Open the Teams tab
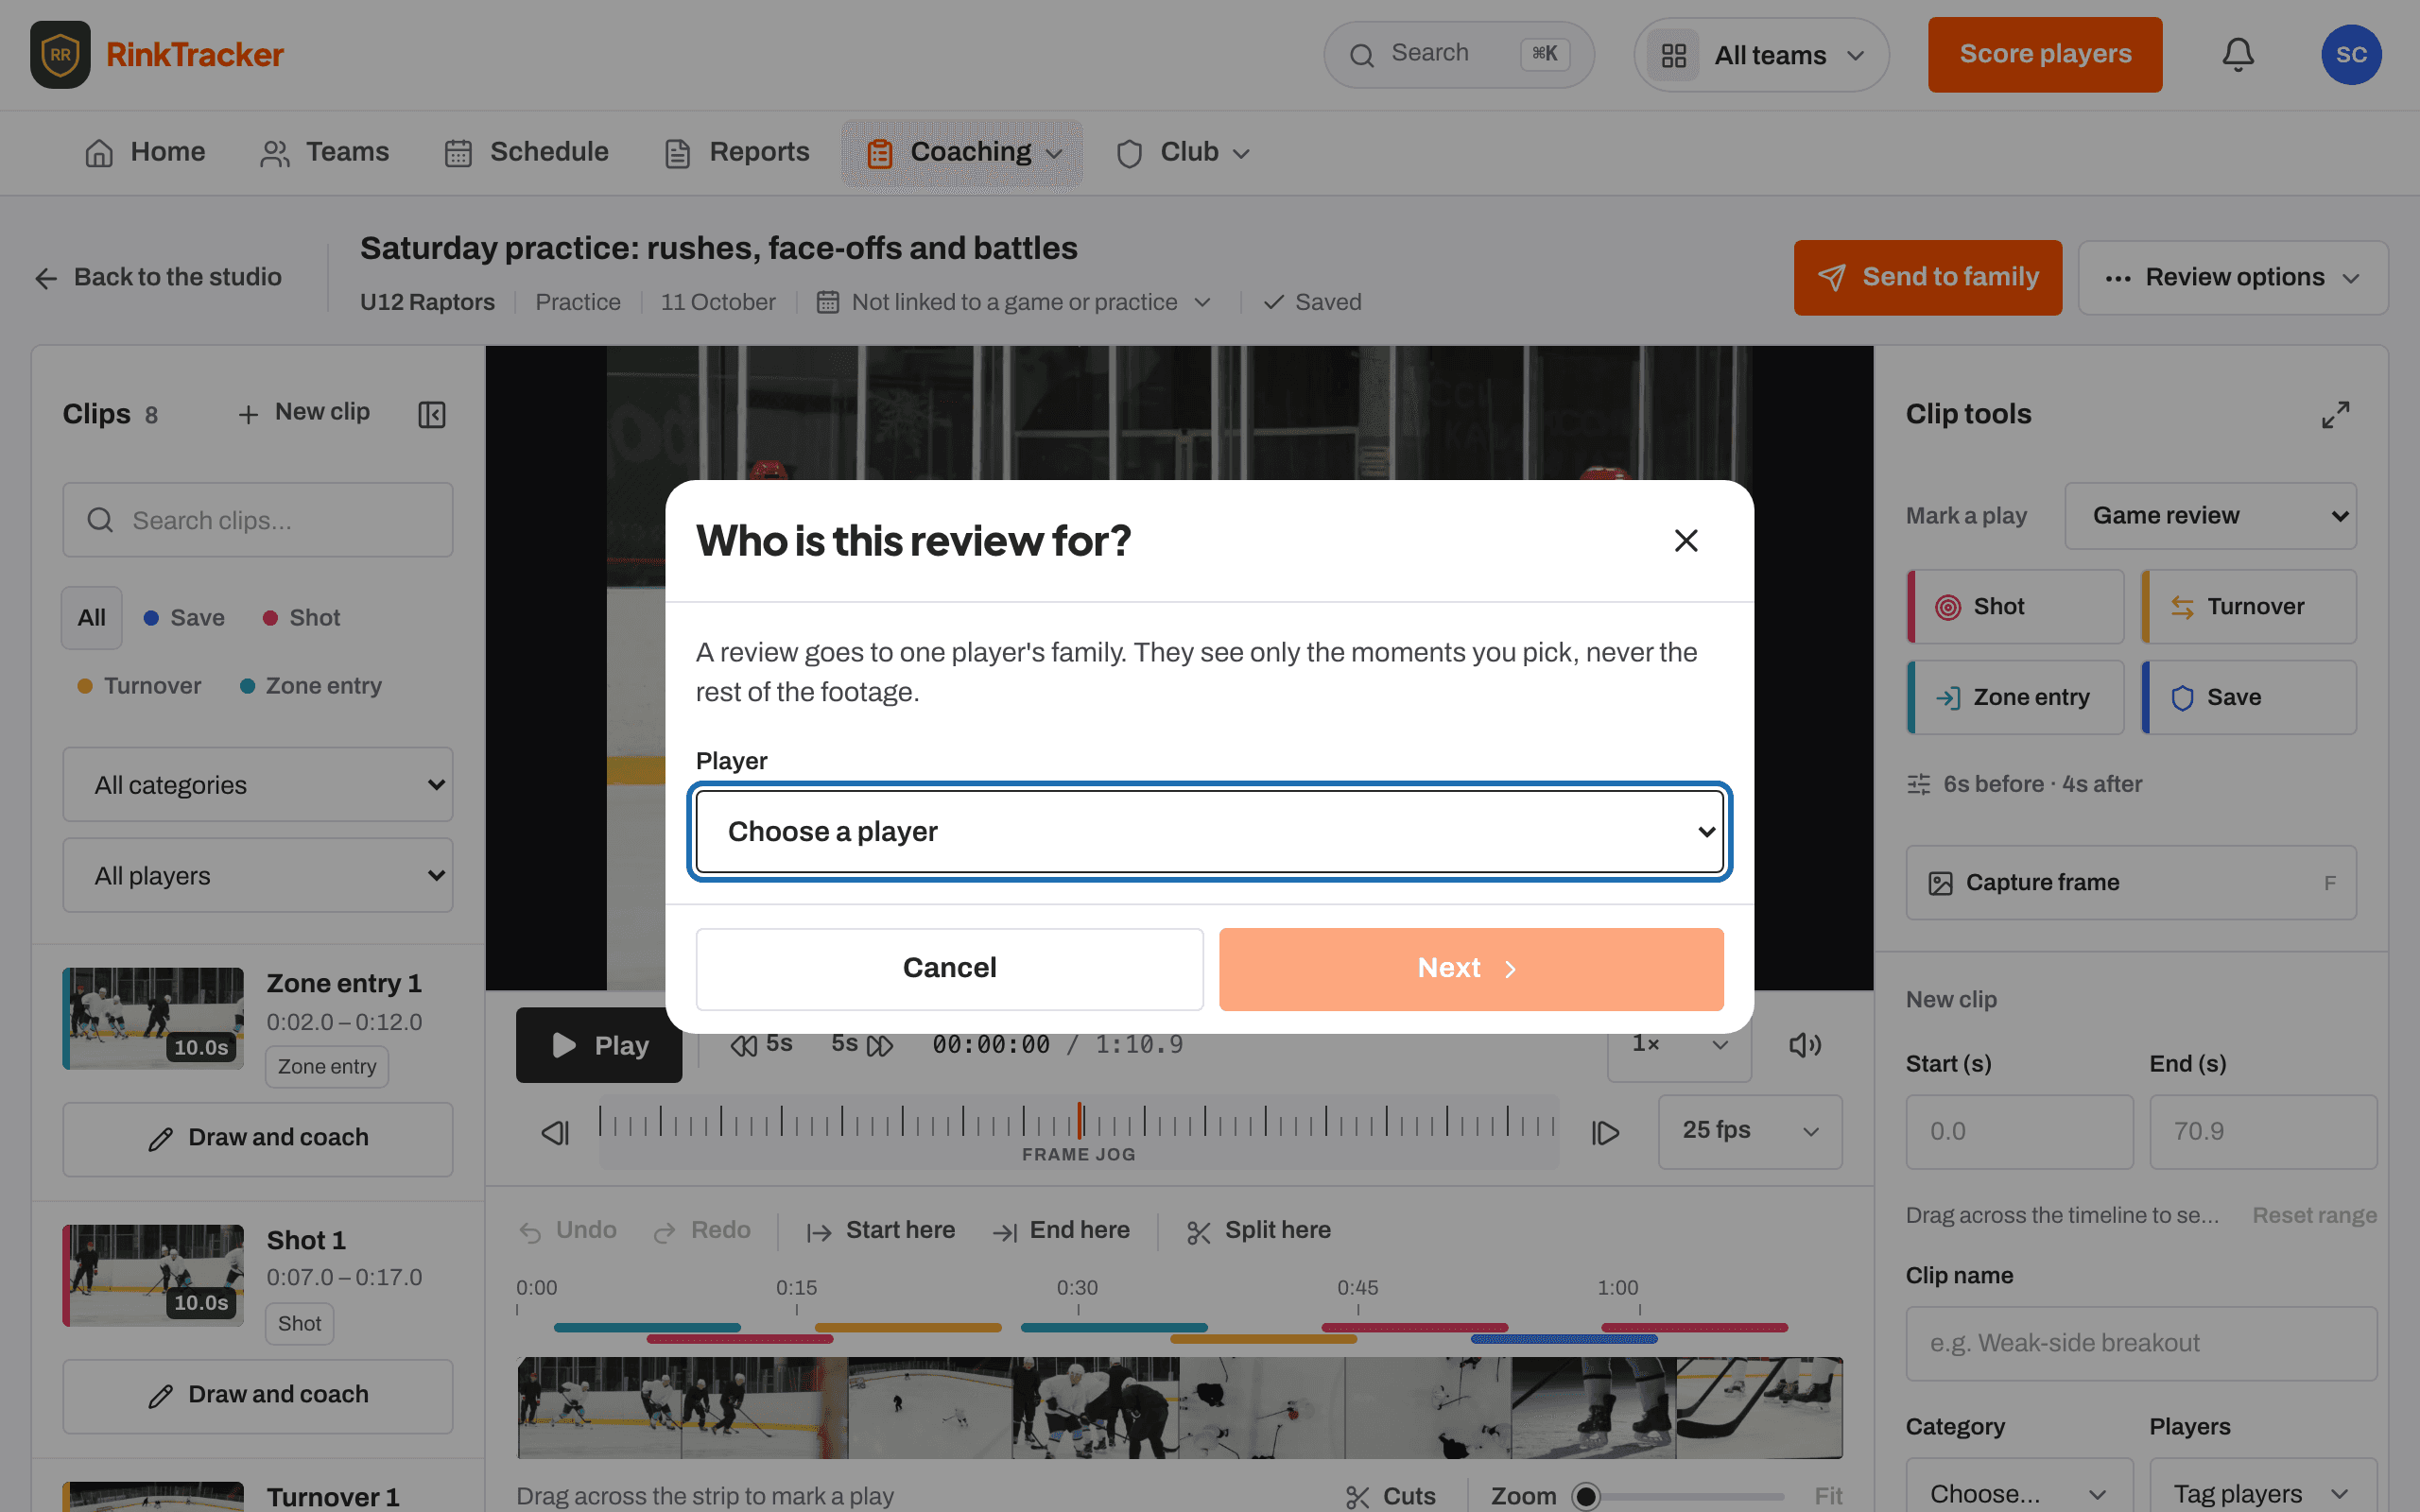The width and height of the screenshot is (2420, 1512). tap(325, 153)
